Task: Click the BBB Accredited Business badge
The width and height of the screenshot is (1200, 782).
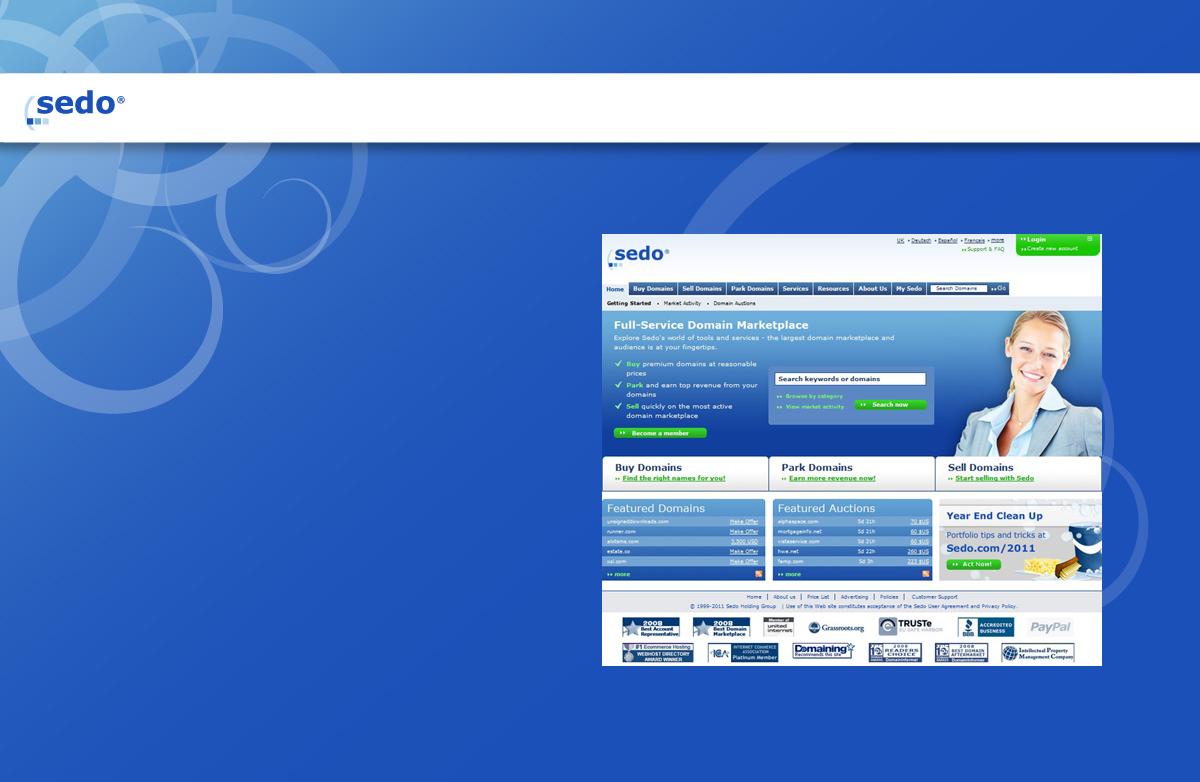Action: coord(985,627)
